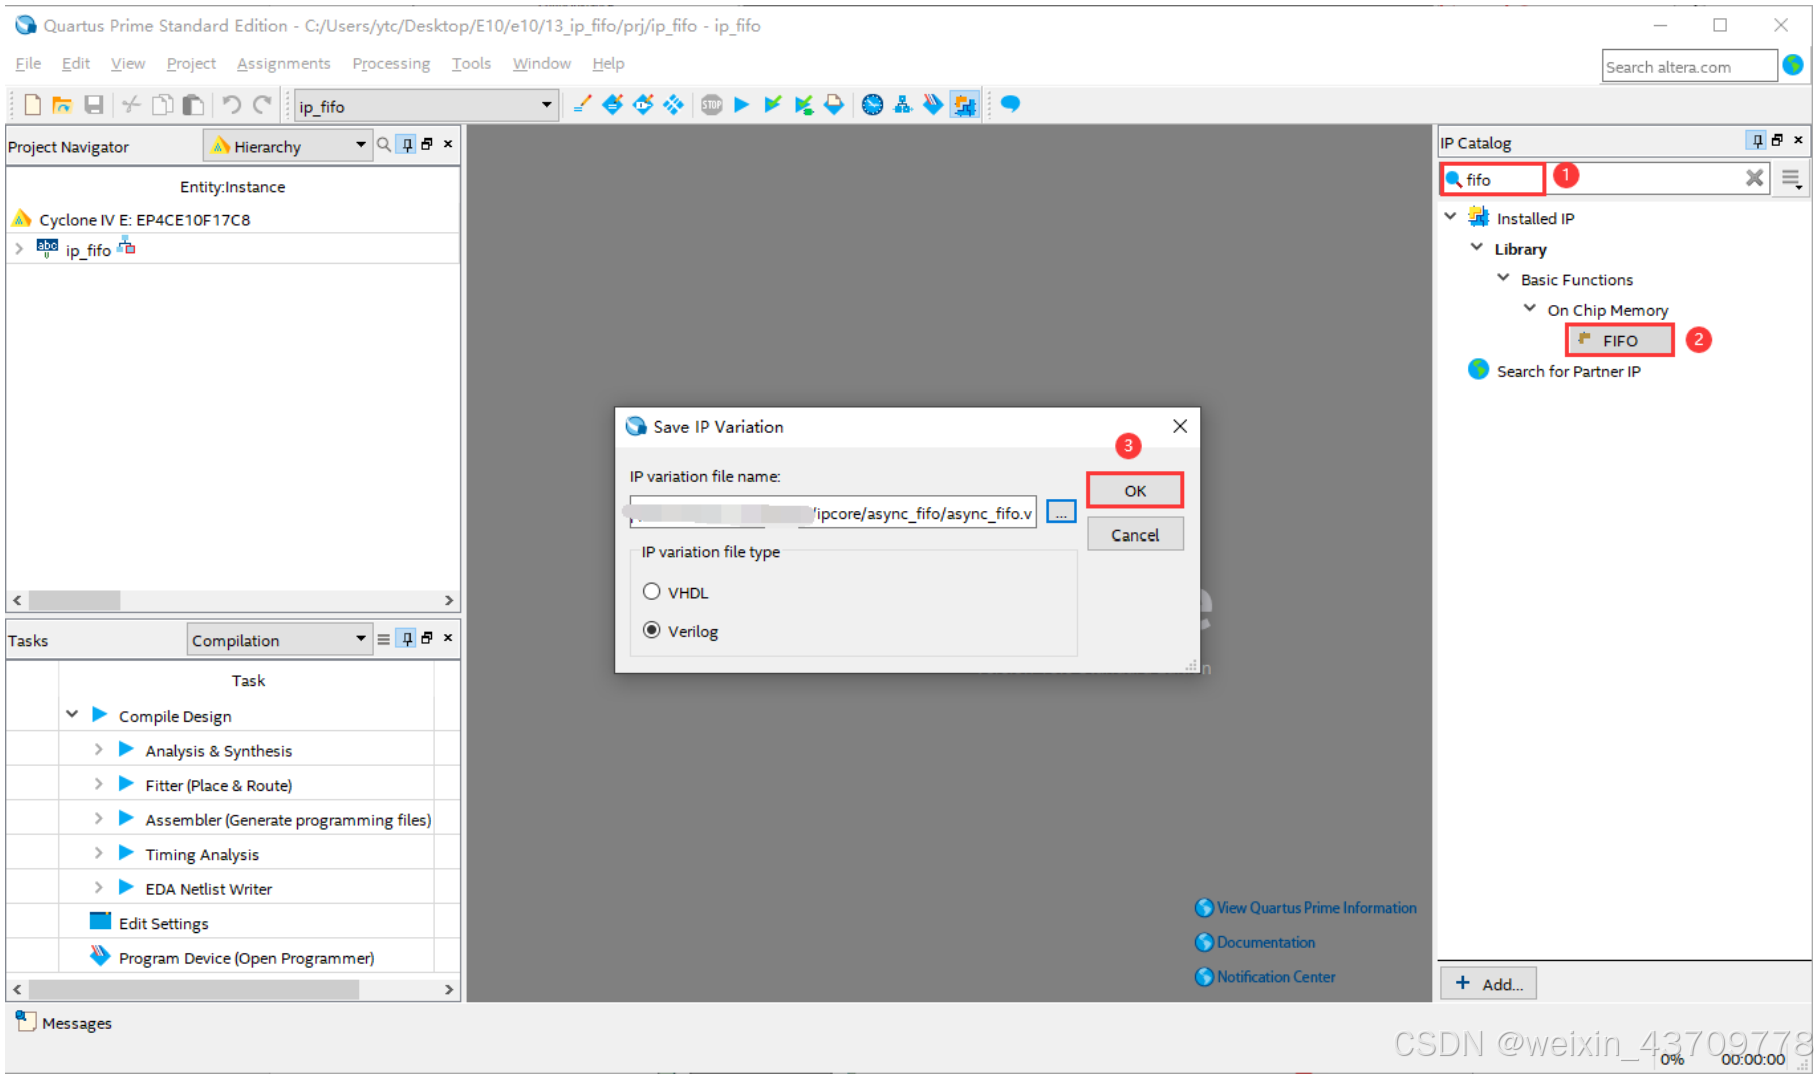Confirm Save IP Variation with OK
The width and height of the screenshot is (1818, 1076).
(1135, 491)
